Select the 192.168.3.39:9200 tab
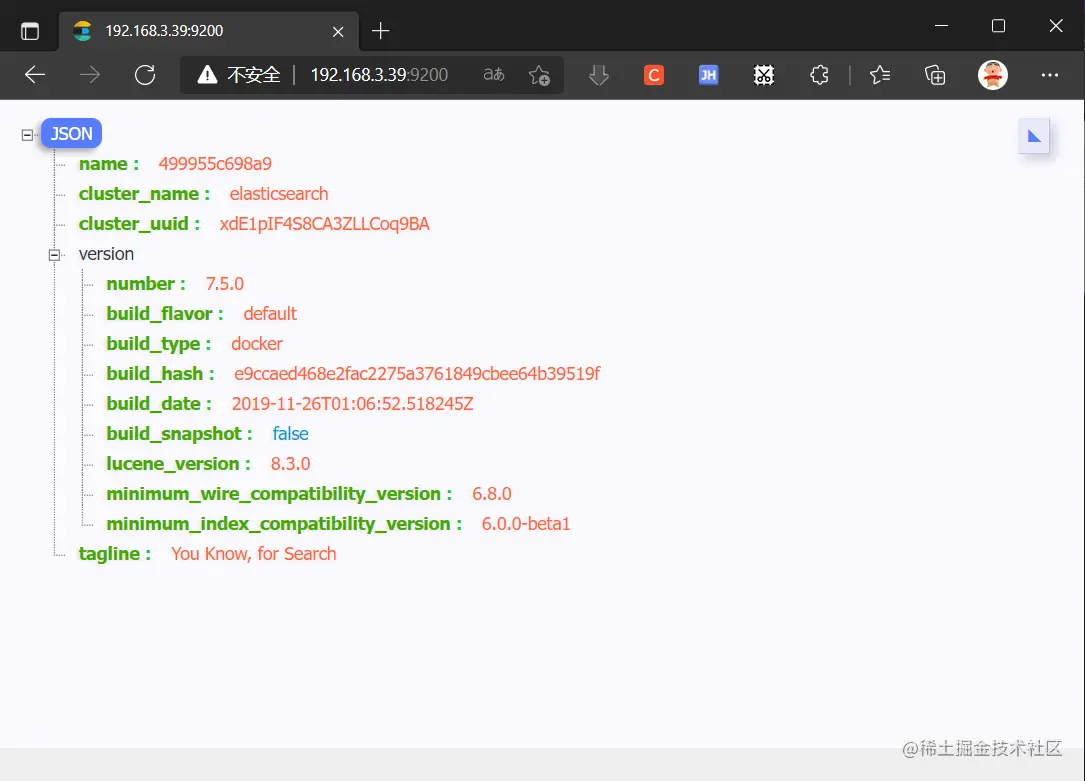 (x=209, y=31)
